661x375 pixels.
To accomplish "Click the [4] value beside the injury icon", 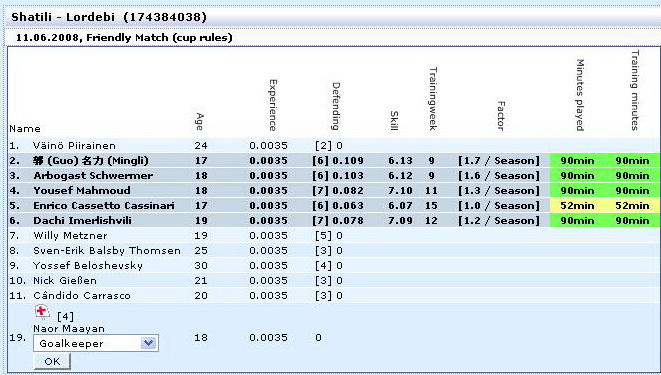I will (x=65, y=316).
